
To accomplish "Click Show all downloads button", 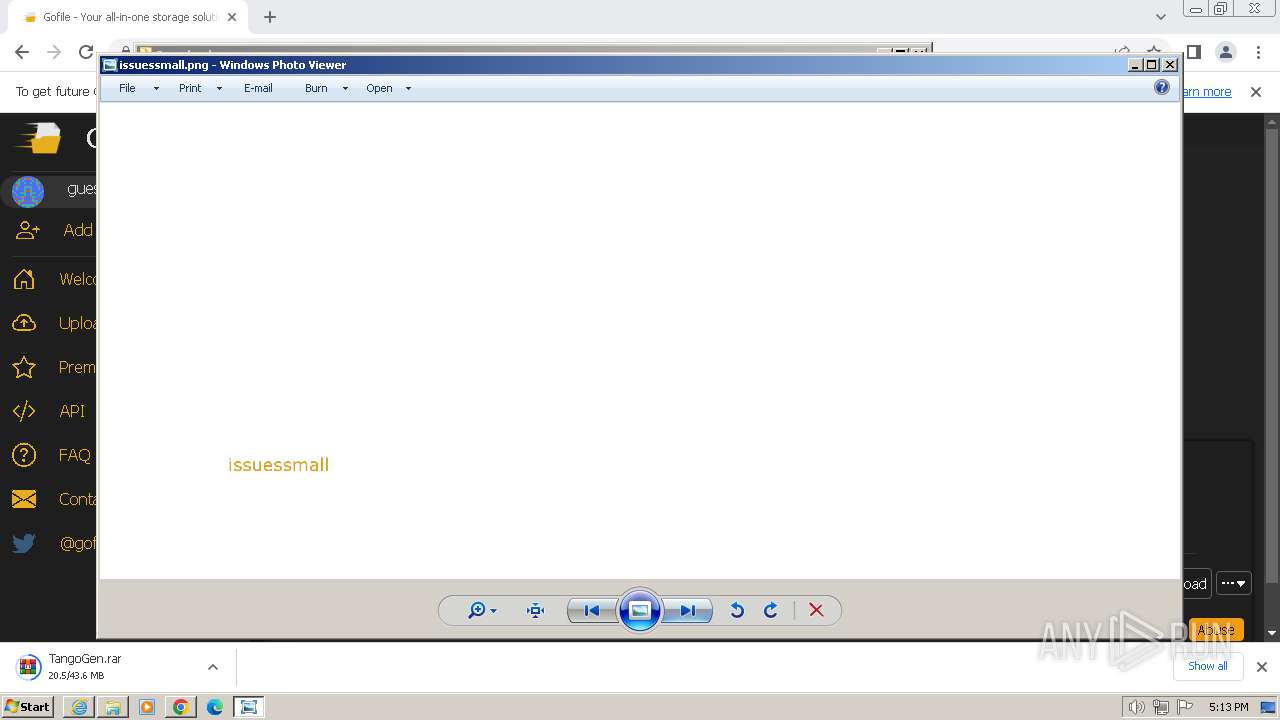I will click(1207, 666).
